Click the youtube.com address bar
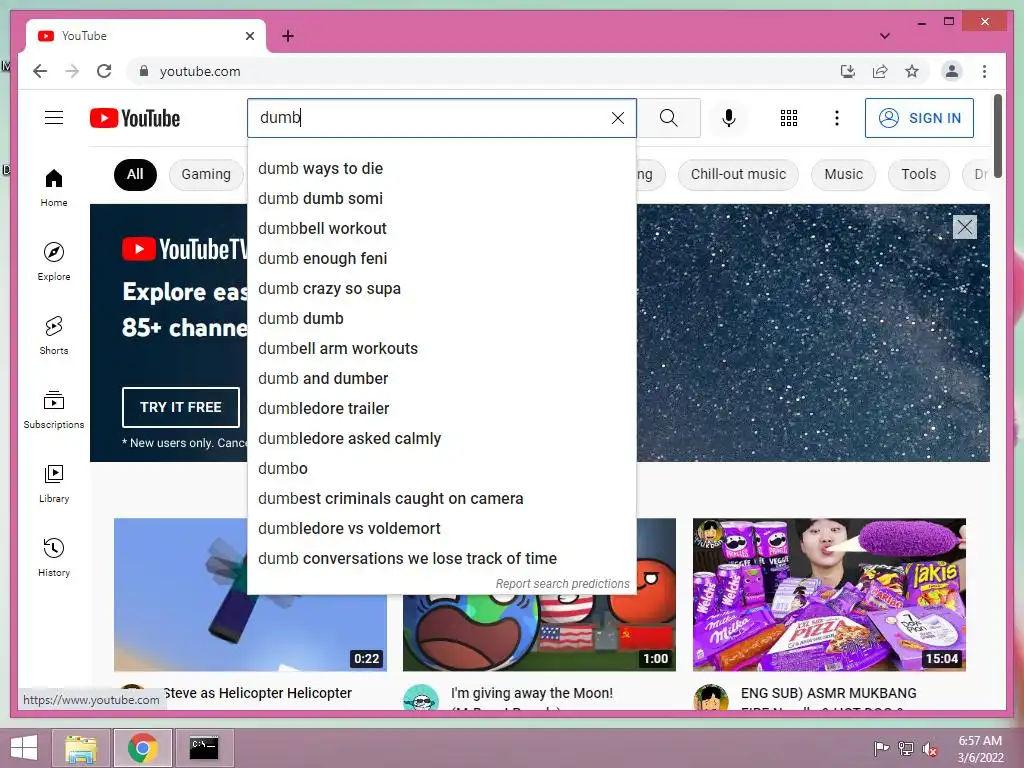The width and height of the screenshot is (1024, 768). [483, 71]
